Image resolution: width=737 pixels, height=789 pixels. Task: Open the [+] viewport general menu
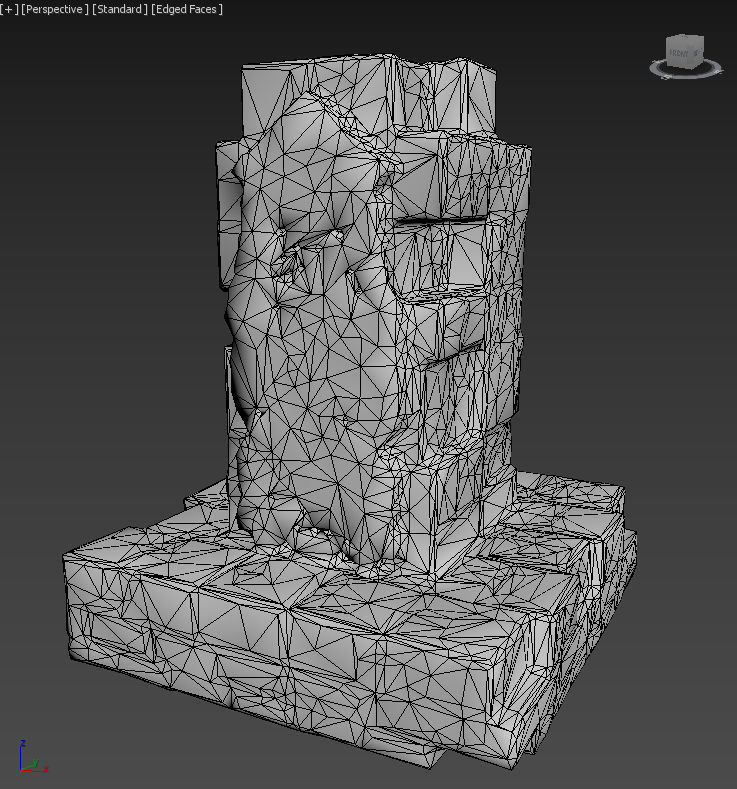[x=9, y=9]
